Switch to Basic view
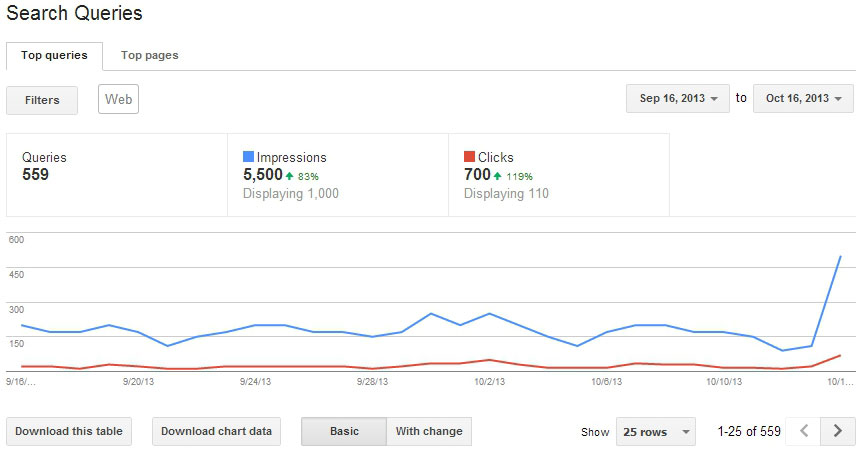Screen dimensions: 862x449 coord(344,431)
